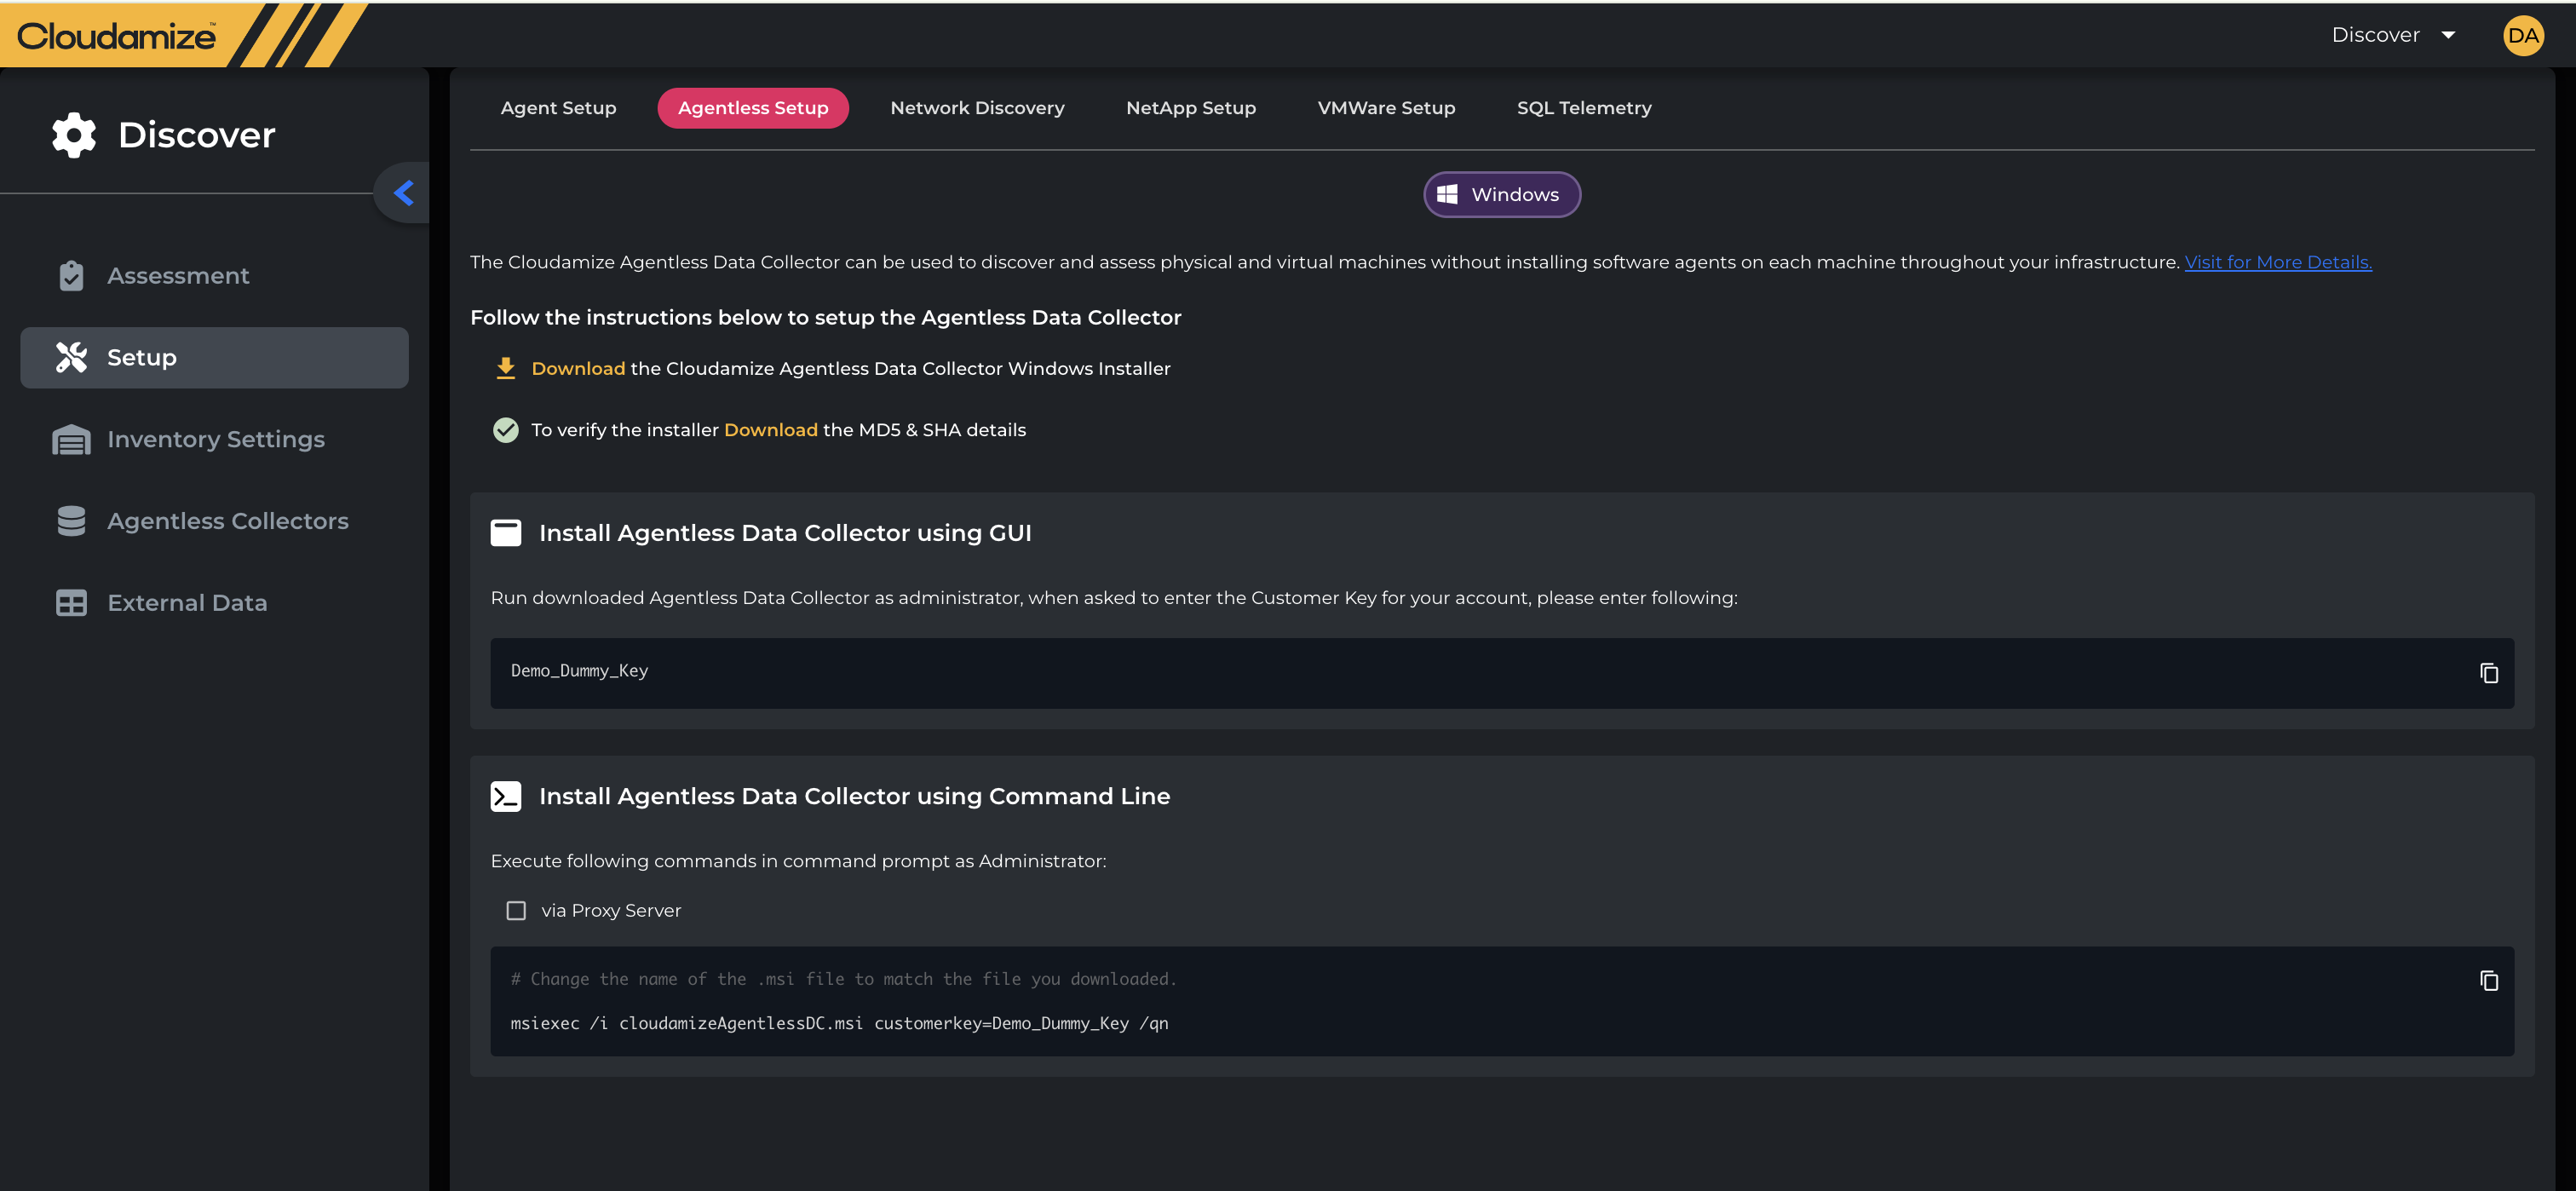Switch to Network Discovery tab

tap(977, 108)
